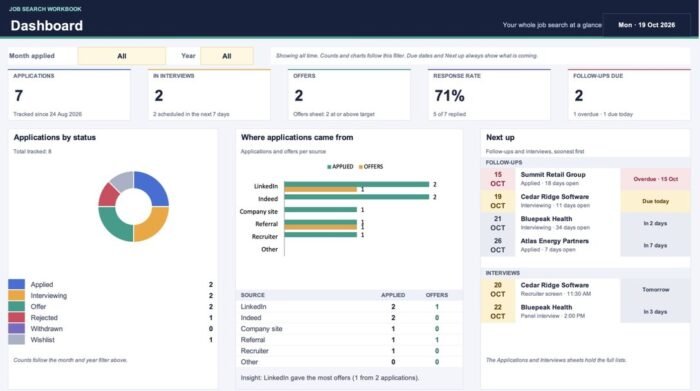Click the Follow-ups Due card

[629, 94]
